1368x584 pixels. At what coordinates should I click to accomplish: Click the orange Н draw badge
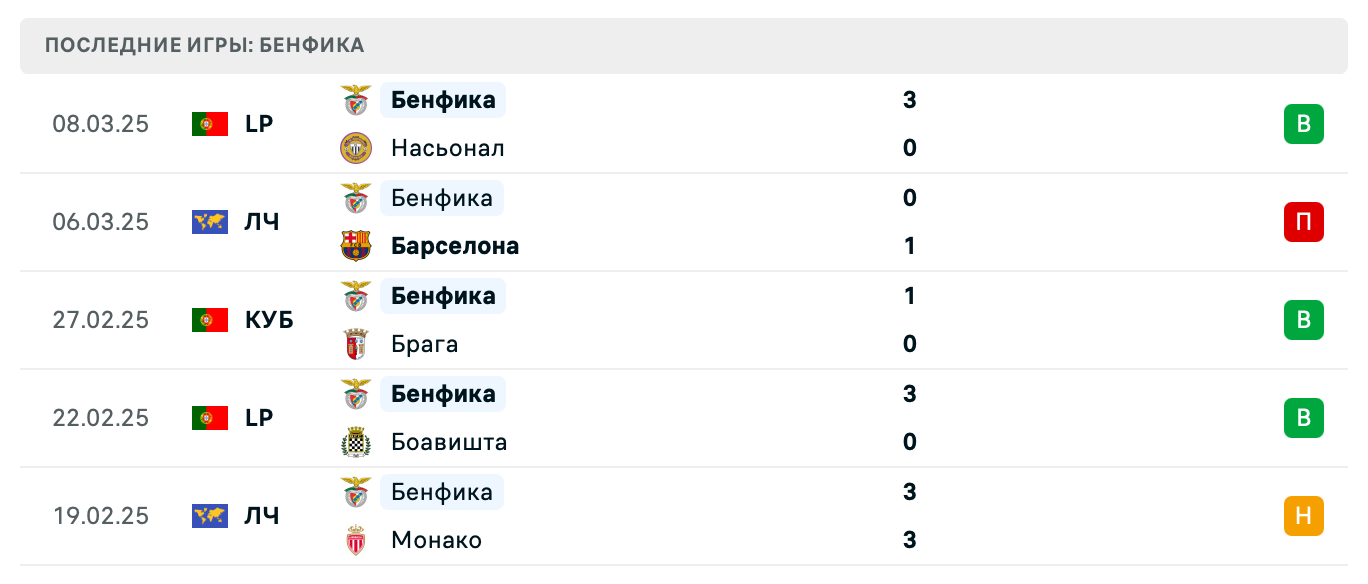pyautogui.click(x=1303, y=516)
